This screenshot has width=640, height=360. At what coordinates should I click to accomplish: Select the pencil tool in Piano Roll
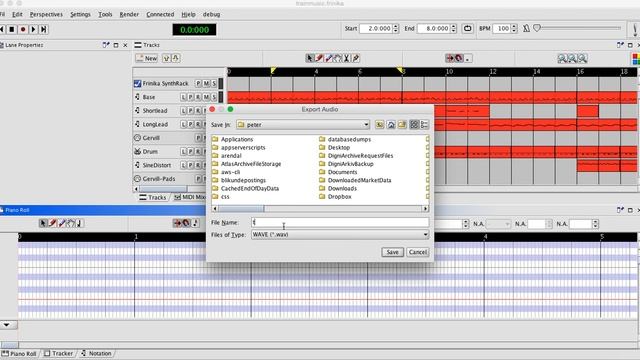pyautogui.click(x=53, y=223)
